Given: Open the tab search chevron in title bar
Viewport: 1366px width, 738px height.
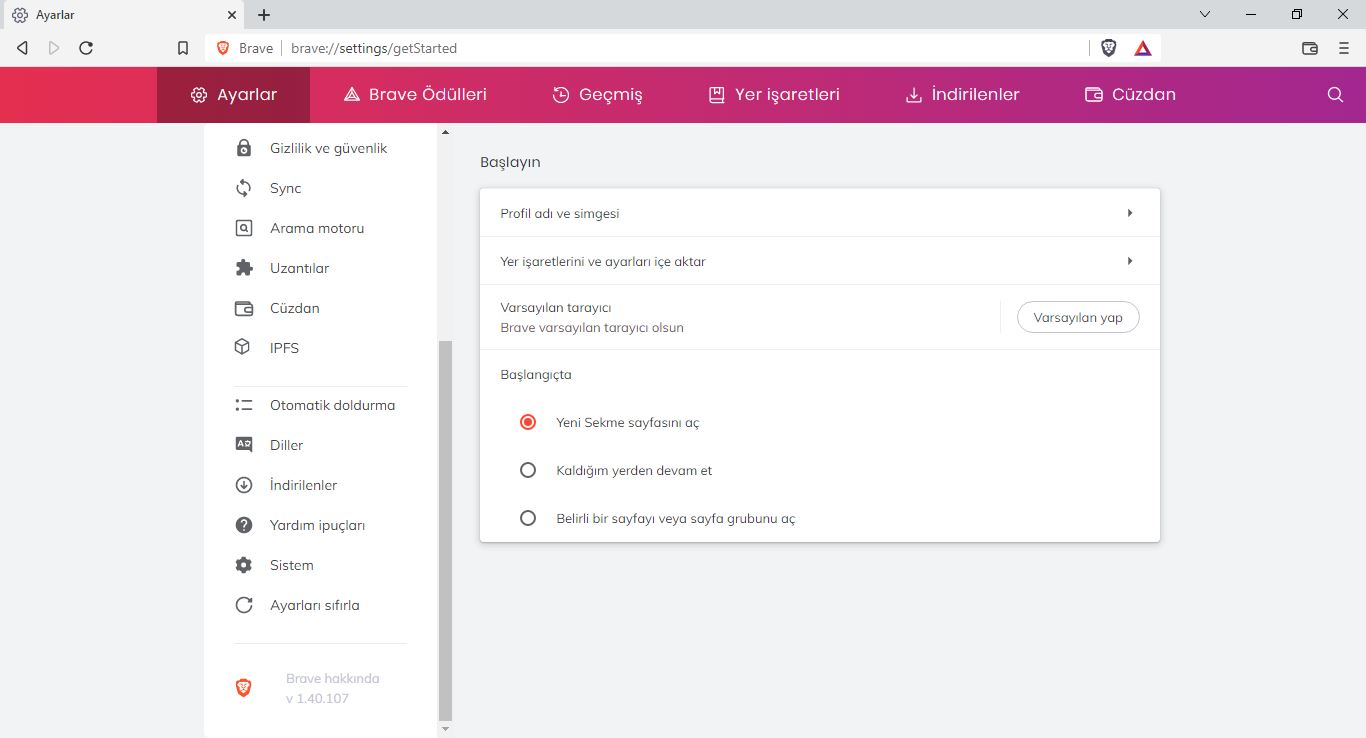Looking at the screenshot, I should pos(1205,14).
